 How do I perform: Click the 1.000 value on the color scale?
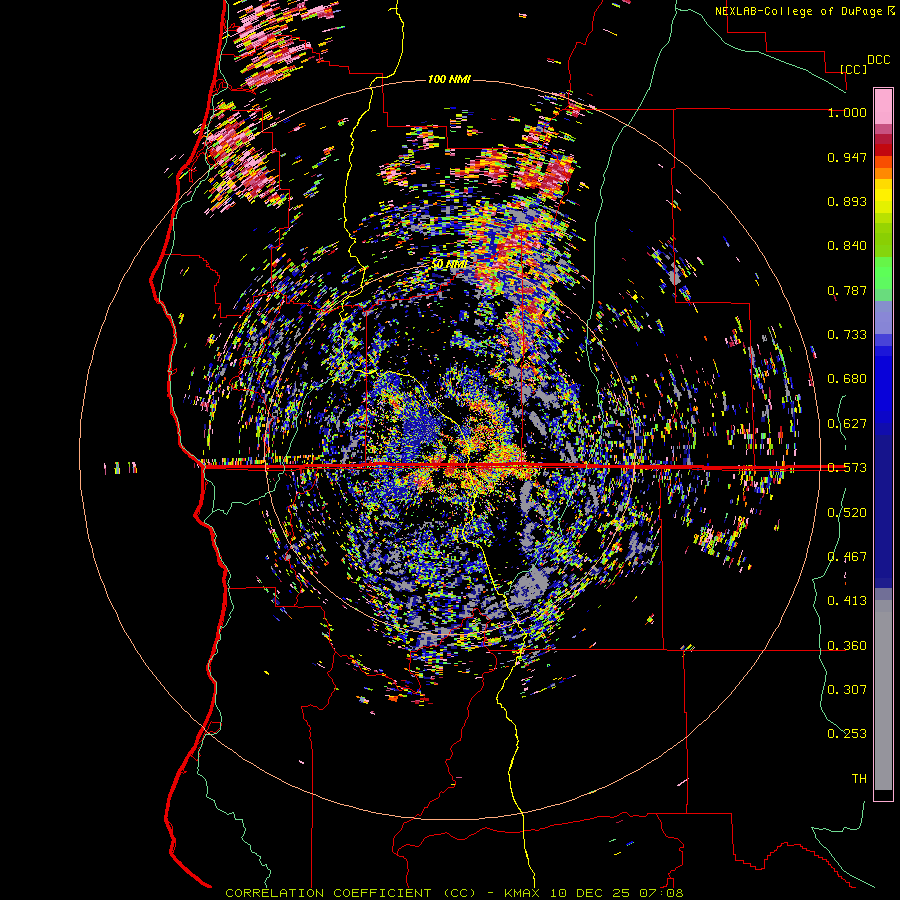(847, 112)
